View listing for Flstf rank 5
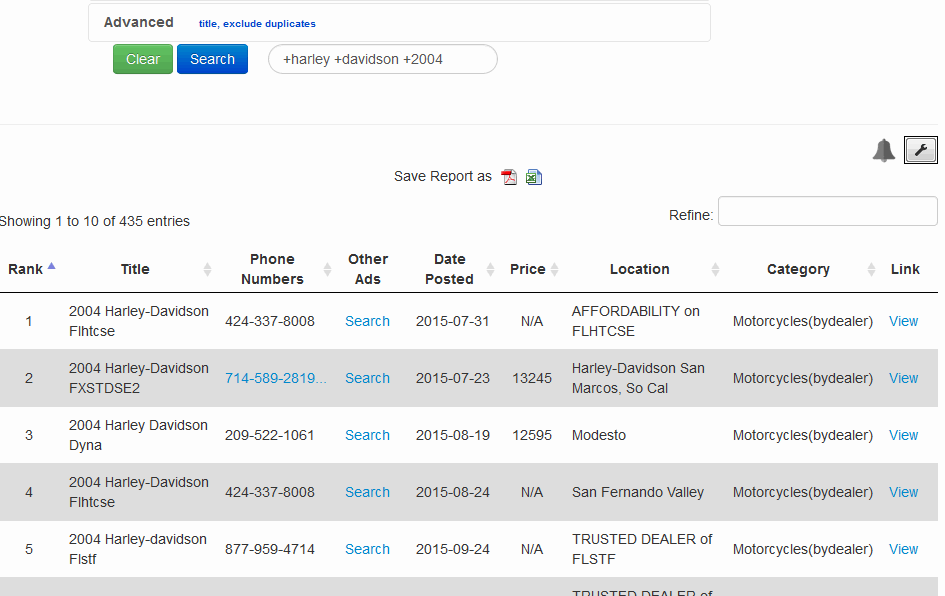The width and height of the screenshot is (945, 596). 903,549
